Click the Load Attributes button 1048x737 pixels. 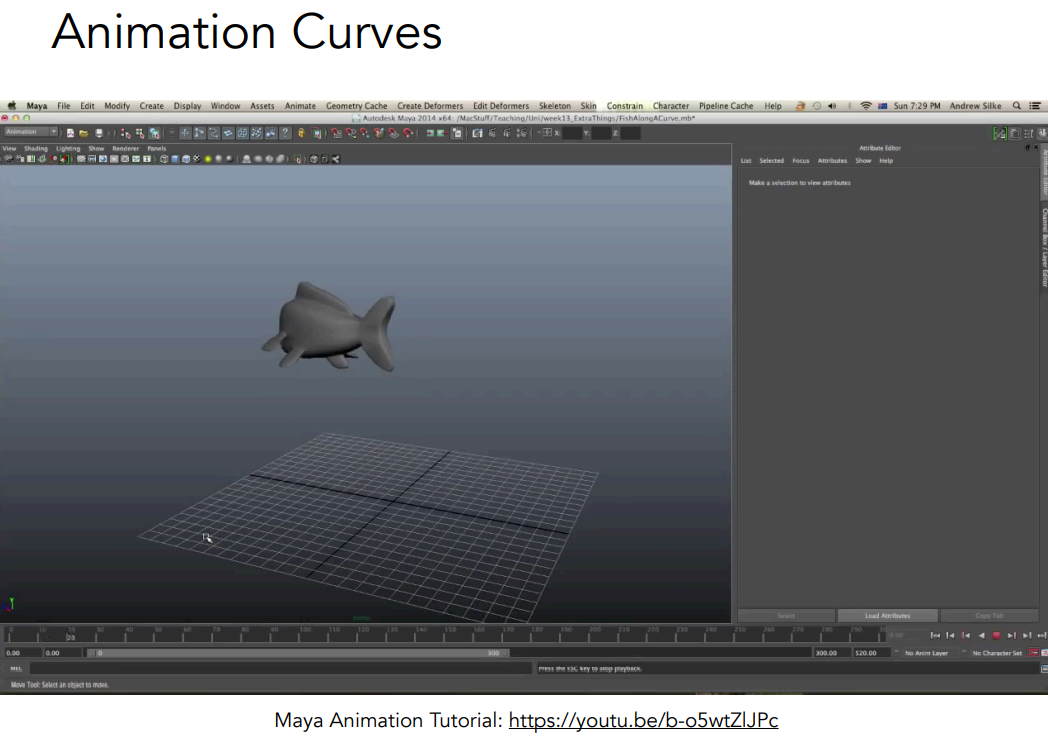[x=887, y=616]
